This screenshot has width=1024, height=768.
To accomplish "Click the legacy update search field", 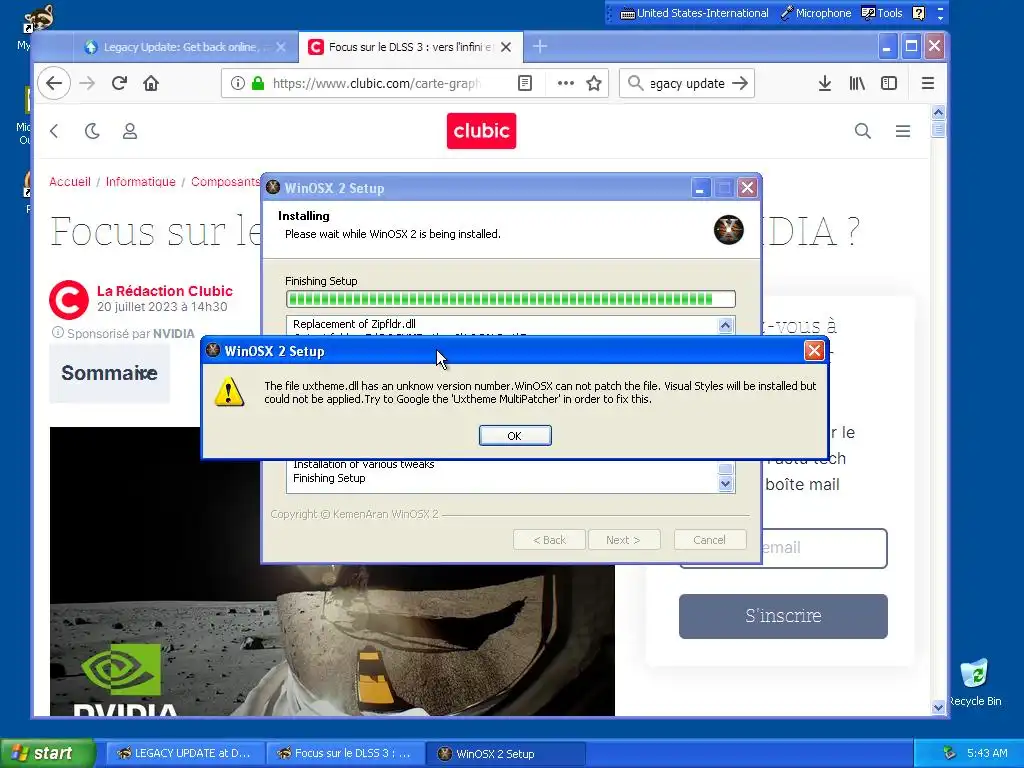I will point(686,83).
